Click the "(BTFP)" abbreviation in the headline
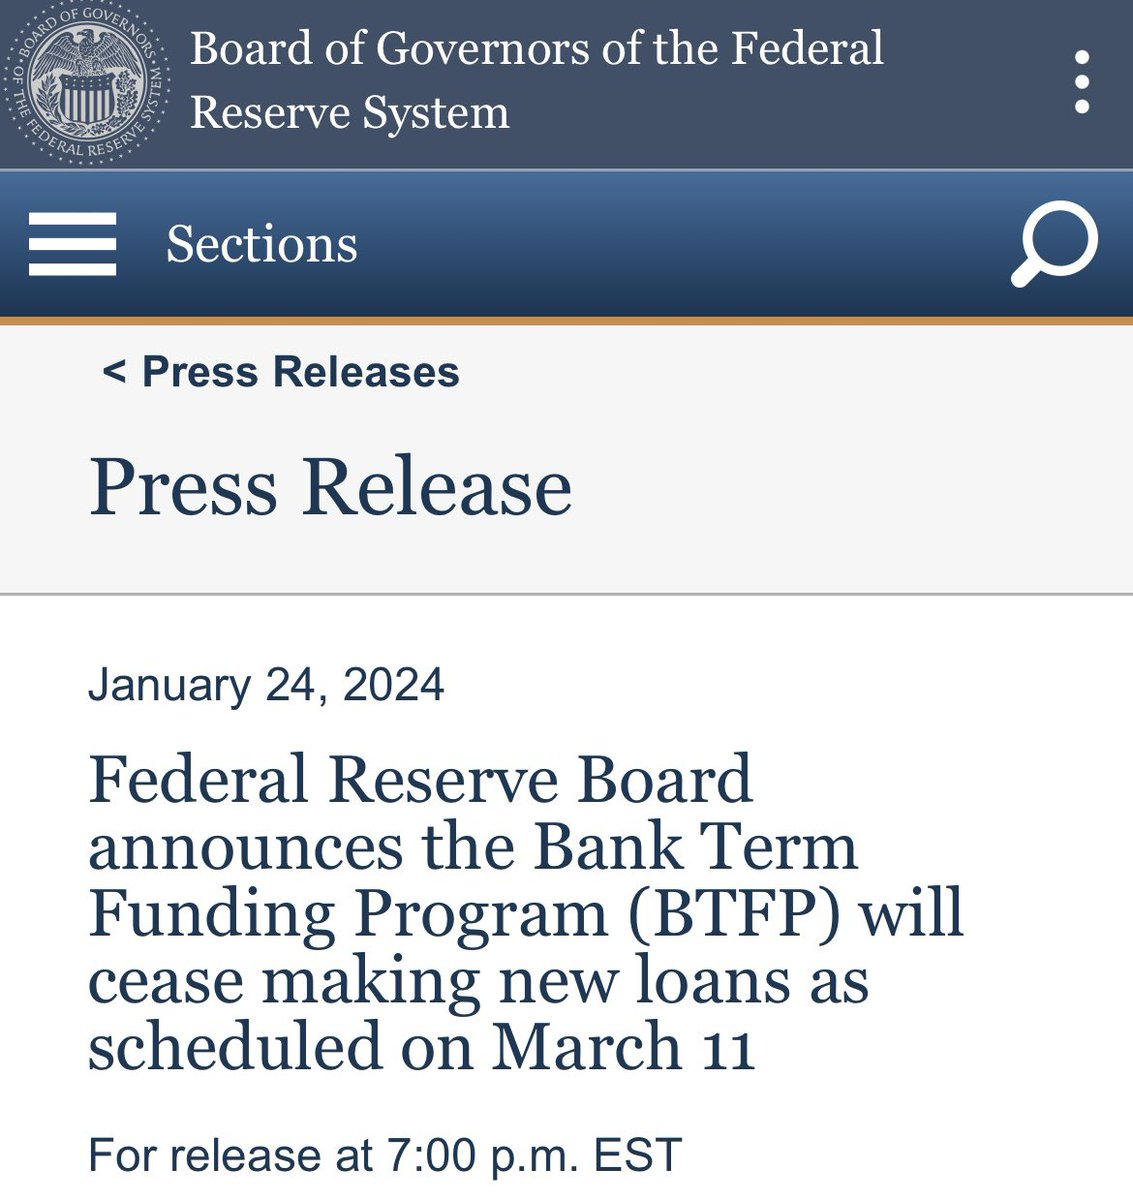Screen dimensions: 1133x1200 point(735,914)
